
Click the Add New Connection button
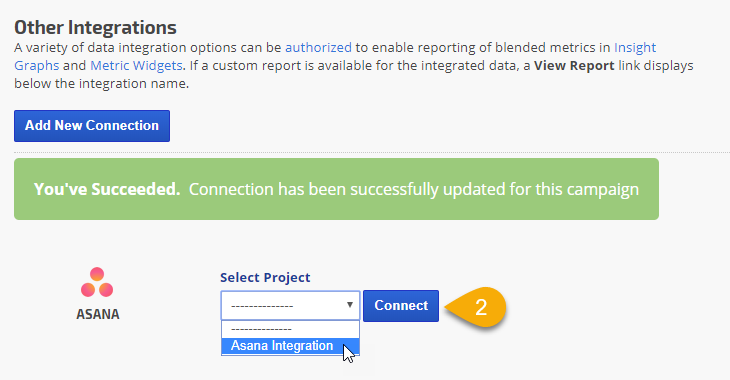coord(92,126)
